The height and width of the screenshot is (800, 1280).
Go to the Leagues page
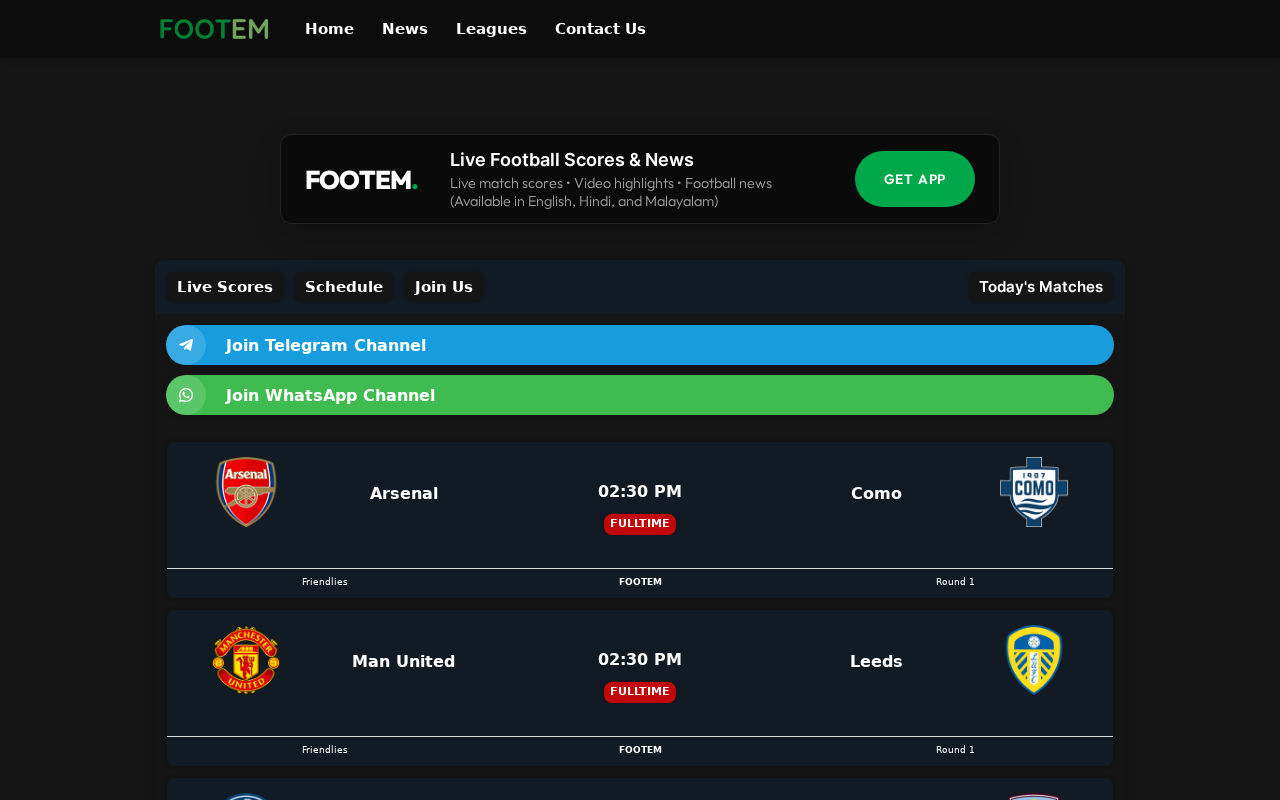pos(491,29)
